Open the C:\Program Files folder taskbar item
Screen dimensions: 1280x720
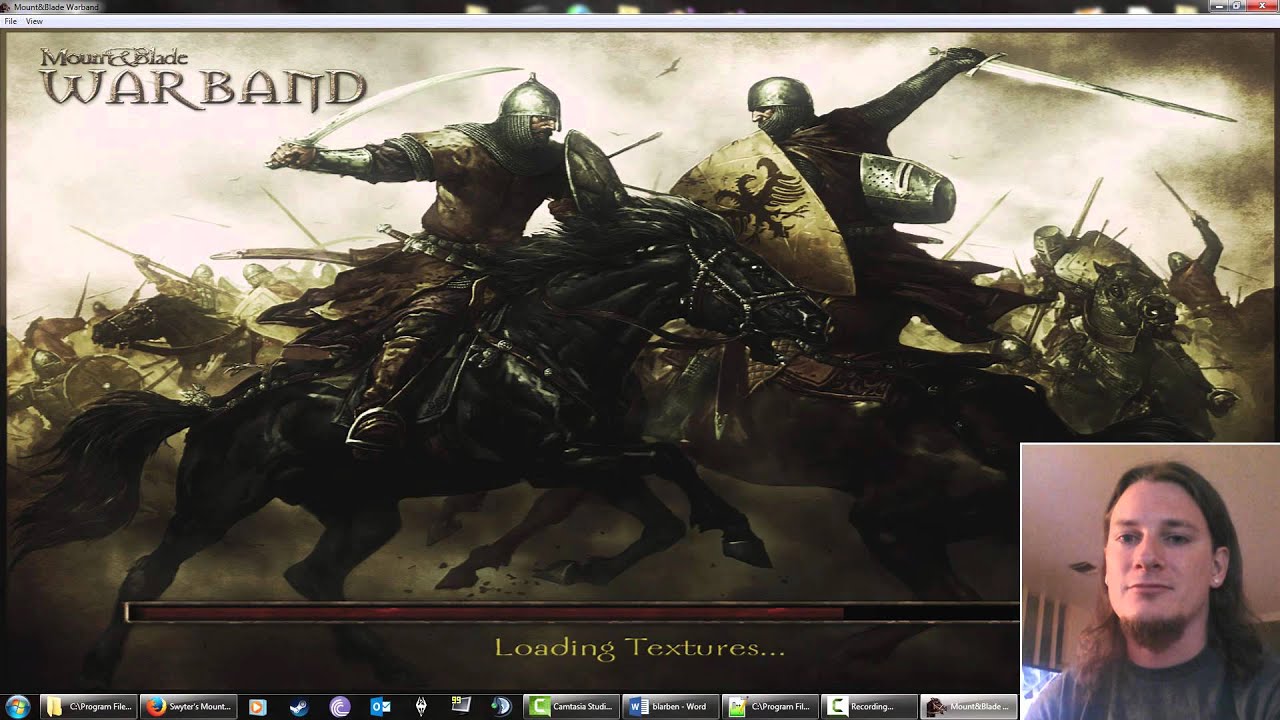pos(88,706)
